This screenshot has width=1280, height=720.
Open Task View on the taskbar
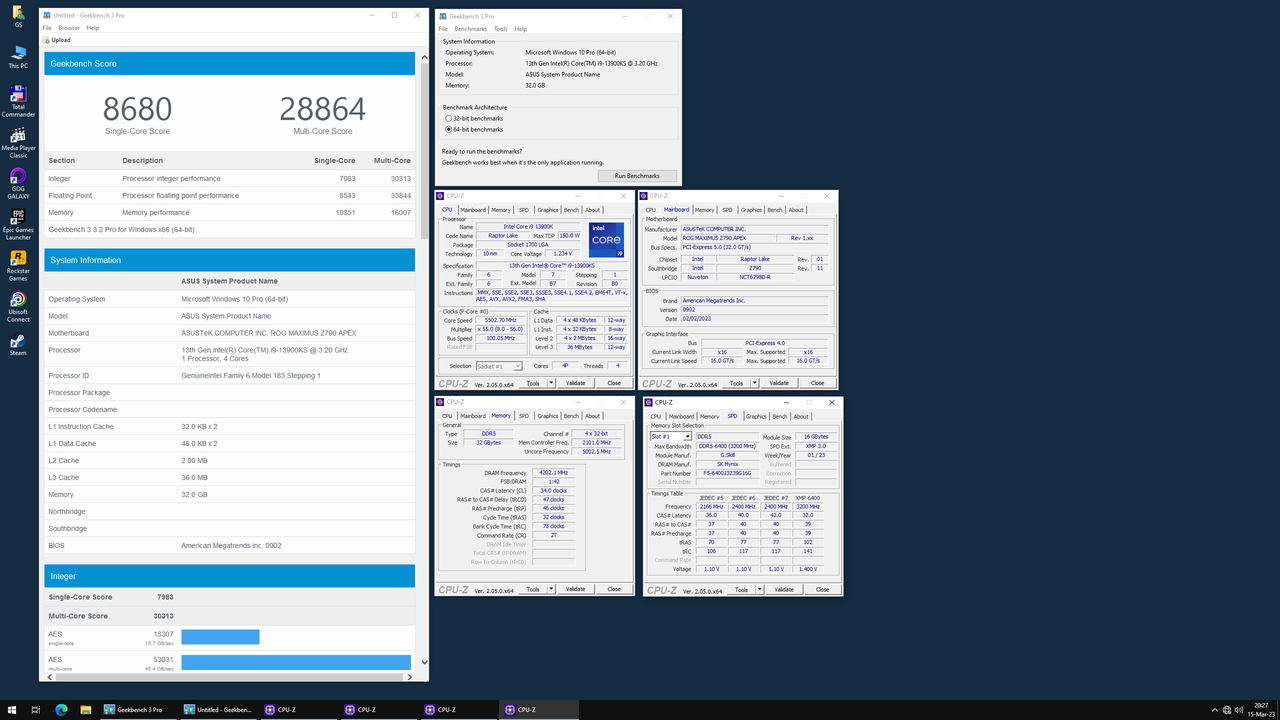click(x=36, y=710)
